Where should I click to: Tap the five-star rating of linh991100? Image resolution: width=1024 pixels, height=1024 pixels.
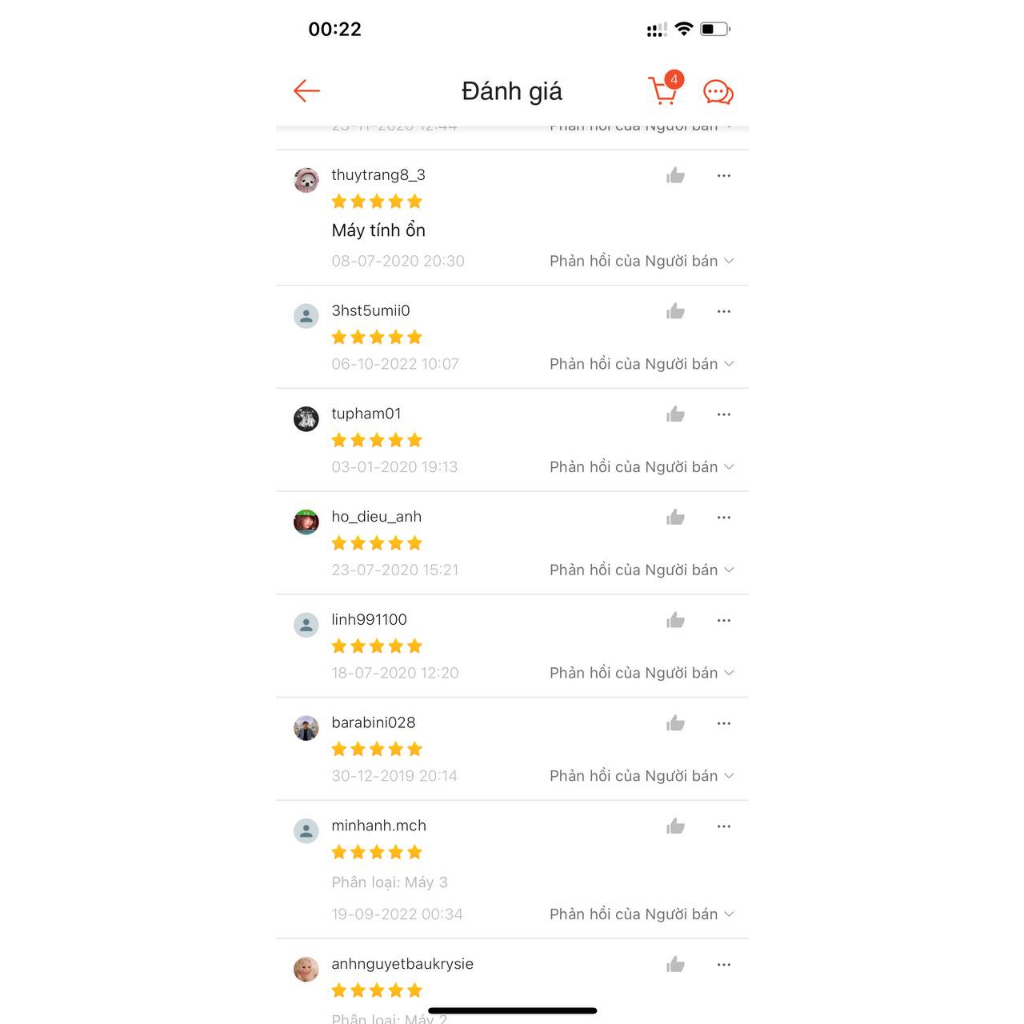coord(377,646)
